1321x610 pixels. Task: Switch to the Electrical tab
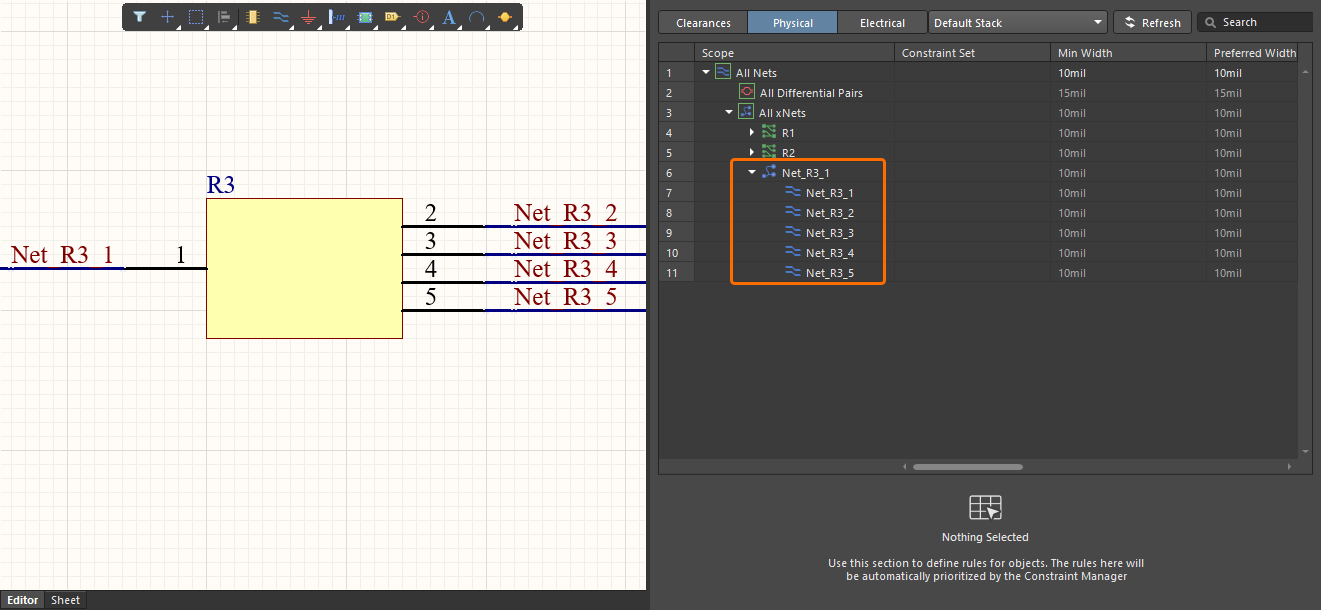point(882,22)
